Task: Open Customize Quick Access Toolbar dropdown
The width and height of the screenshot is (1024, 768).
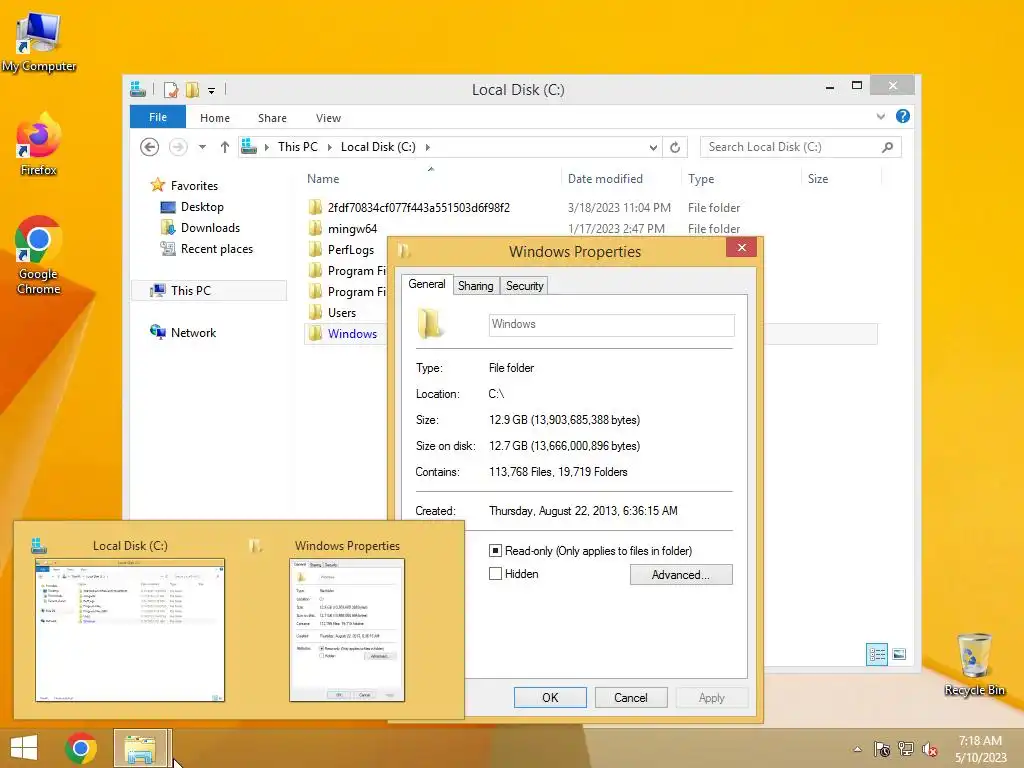Action: (x=212, y=91)
